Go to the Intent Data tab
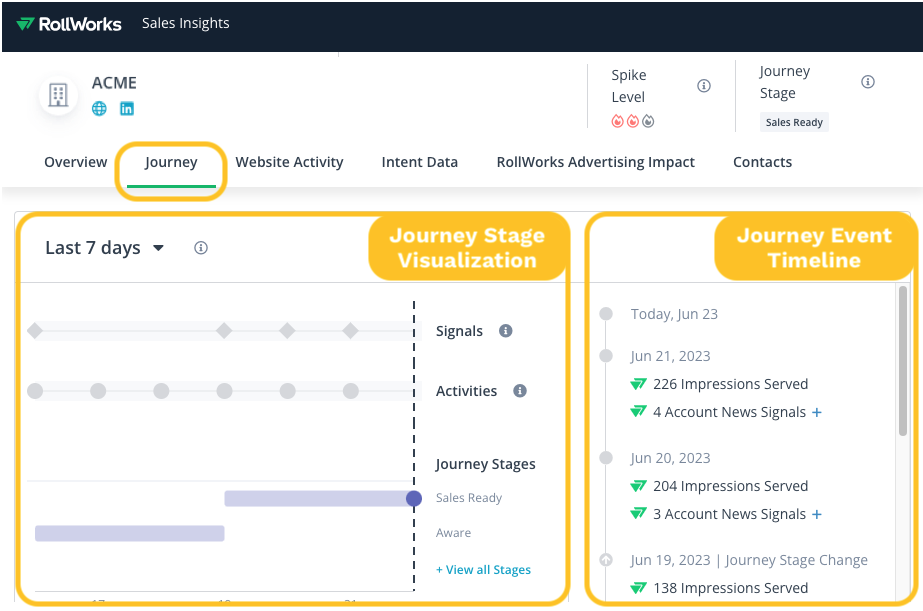Image resolution: width=923 pixels, height=611 pixels. click(419, 162)
